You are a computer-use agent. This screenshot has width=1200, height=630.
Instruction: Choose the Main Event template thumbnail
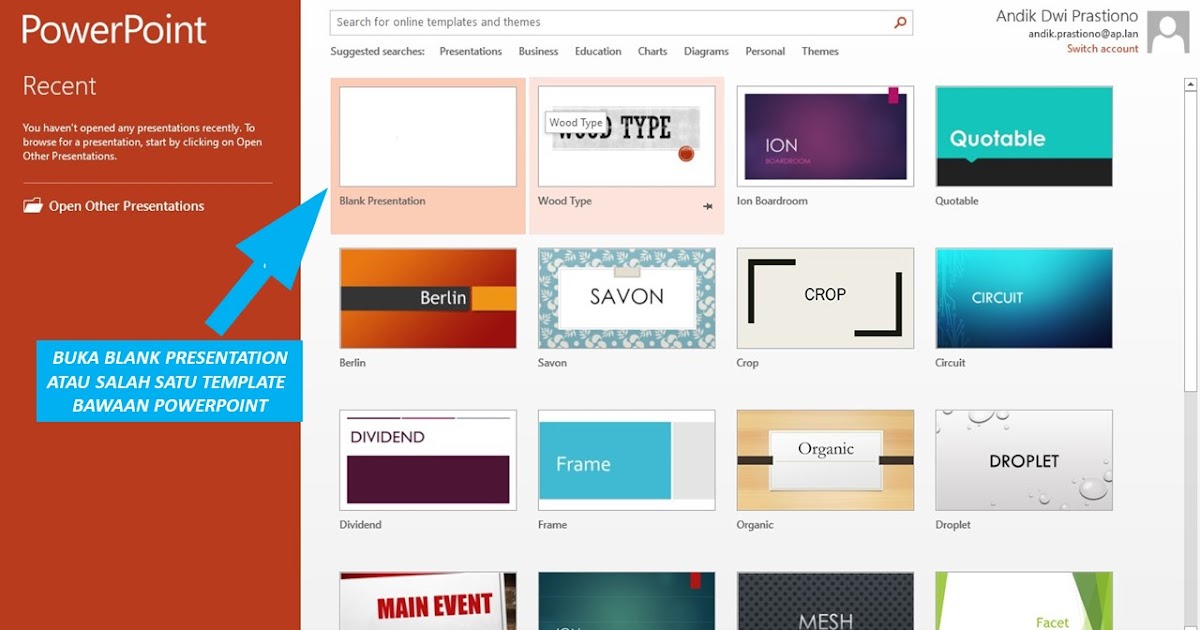(x=428, y=601)
